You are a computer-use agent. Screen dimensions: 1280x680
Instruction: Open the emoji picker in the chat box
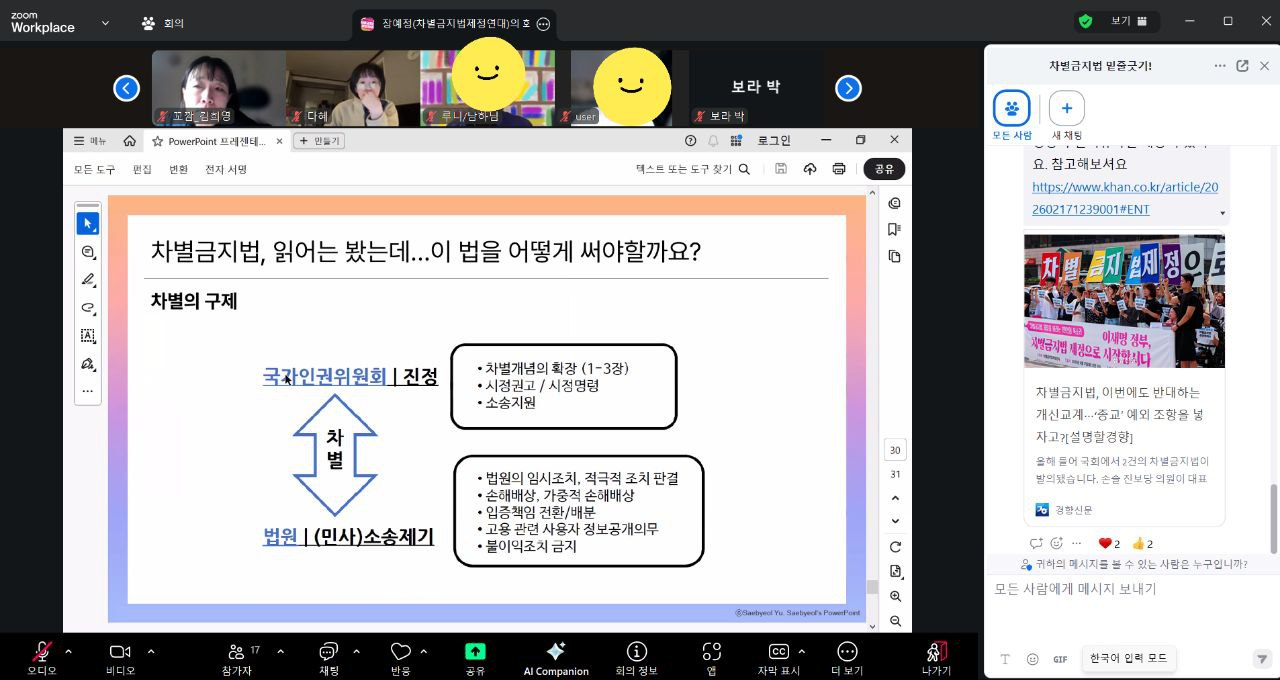[x=1033, y=659]
